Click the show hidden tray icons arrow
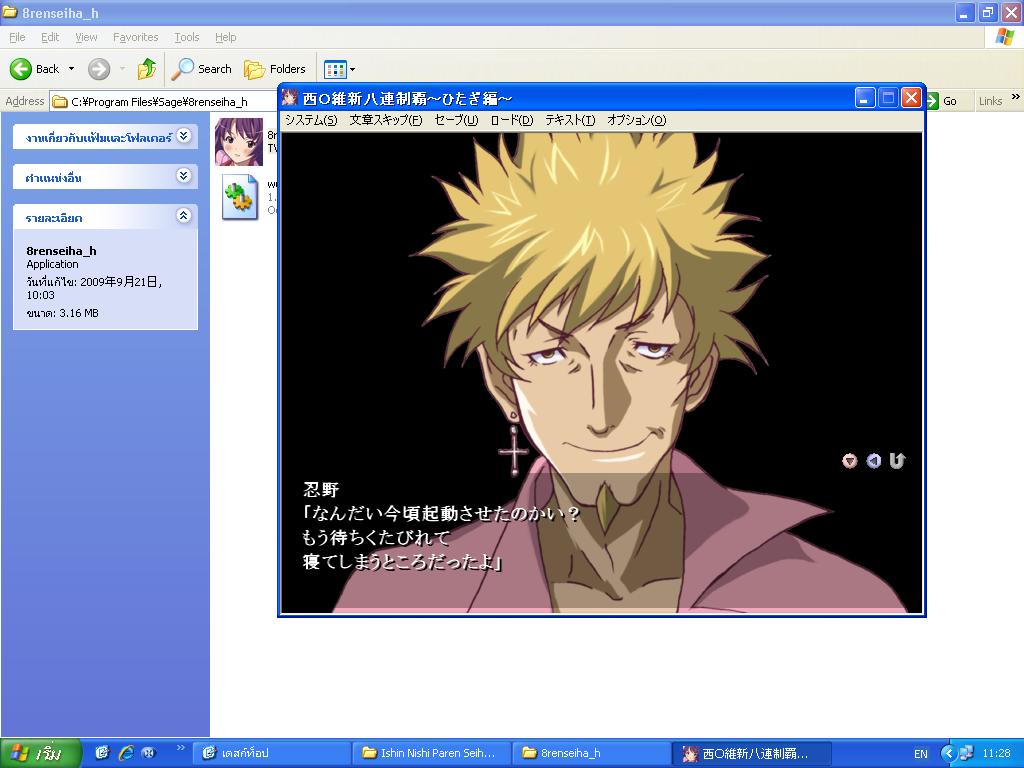Viewport: 1024px width, 768px height. [x=948, y=753]
